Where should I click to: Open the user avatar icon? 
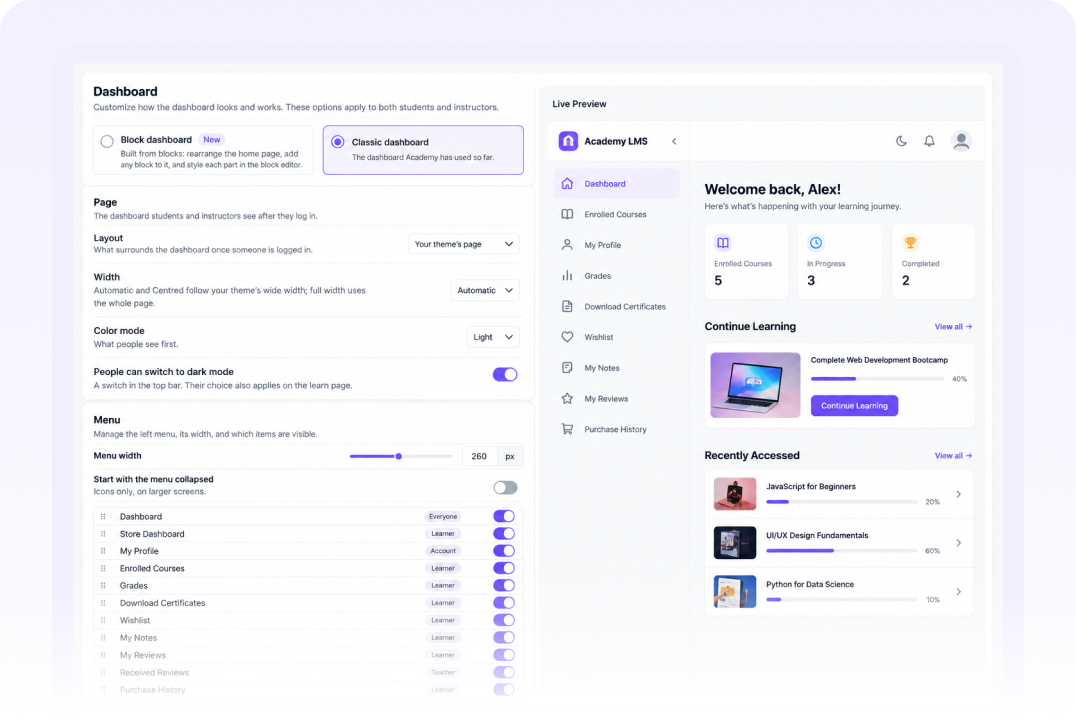(x=961, y=141)
